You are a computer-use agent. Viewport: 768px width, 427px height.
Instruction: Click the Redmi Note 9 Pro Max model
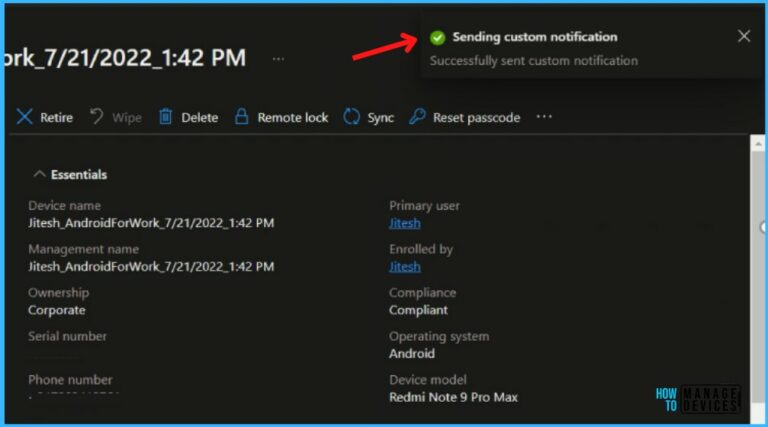click(x=453, y=397)
